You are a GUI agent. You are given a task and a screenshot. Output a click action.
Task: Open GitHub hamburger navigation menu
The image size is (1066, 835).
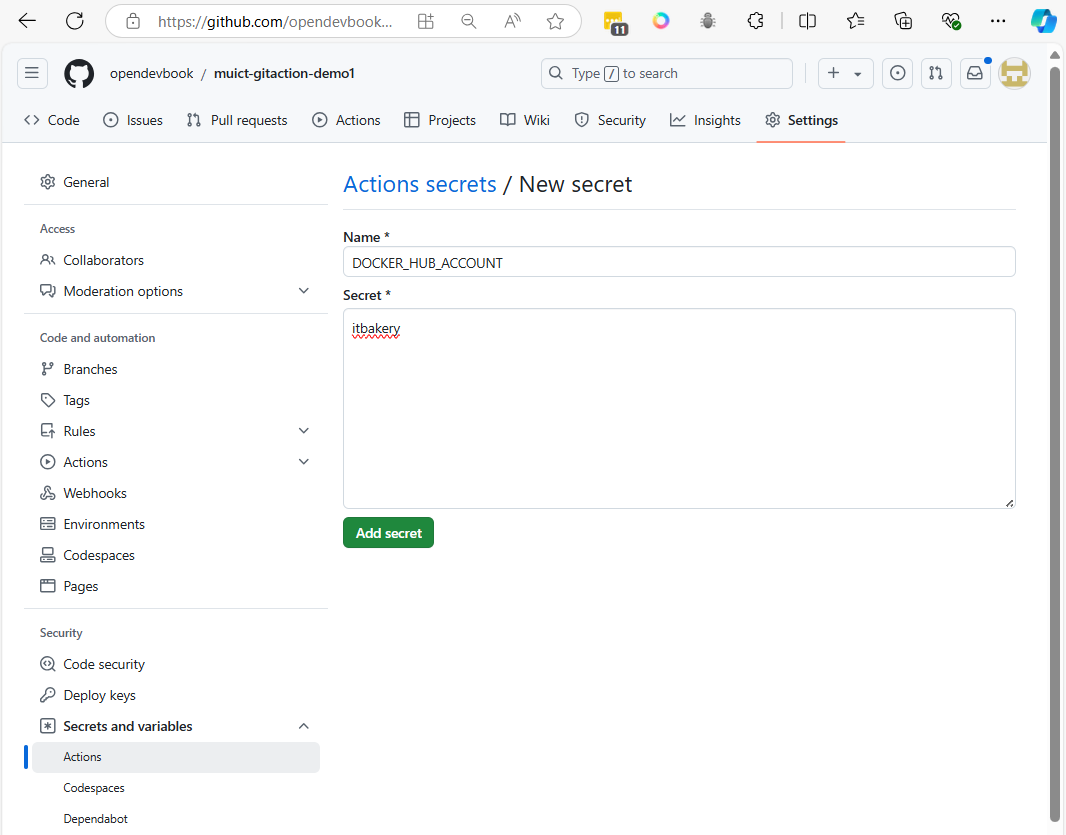point(32,73)
